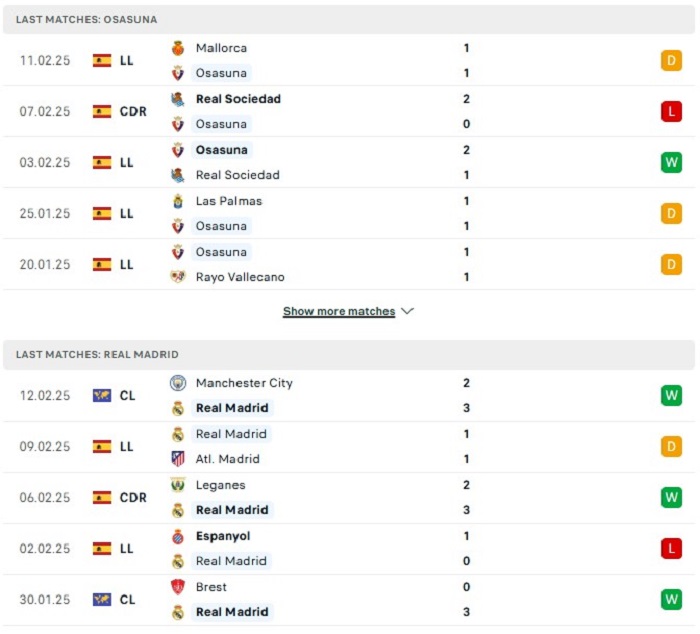
Task: Select the Last Matches: Osasuna header
Action: [x=349, y=20]
